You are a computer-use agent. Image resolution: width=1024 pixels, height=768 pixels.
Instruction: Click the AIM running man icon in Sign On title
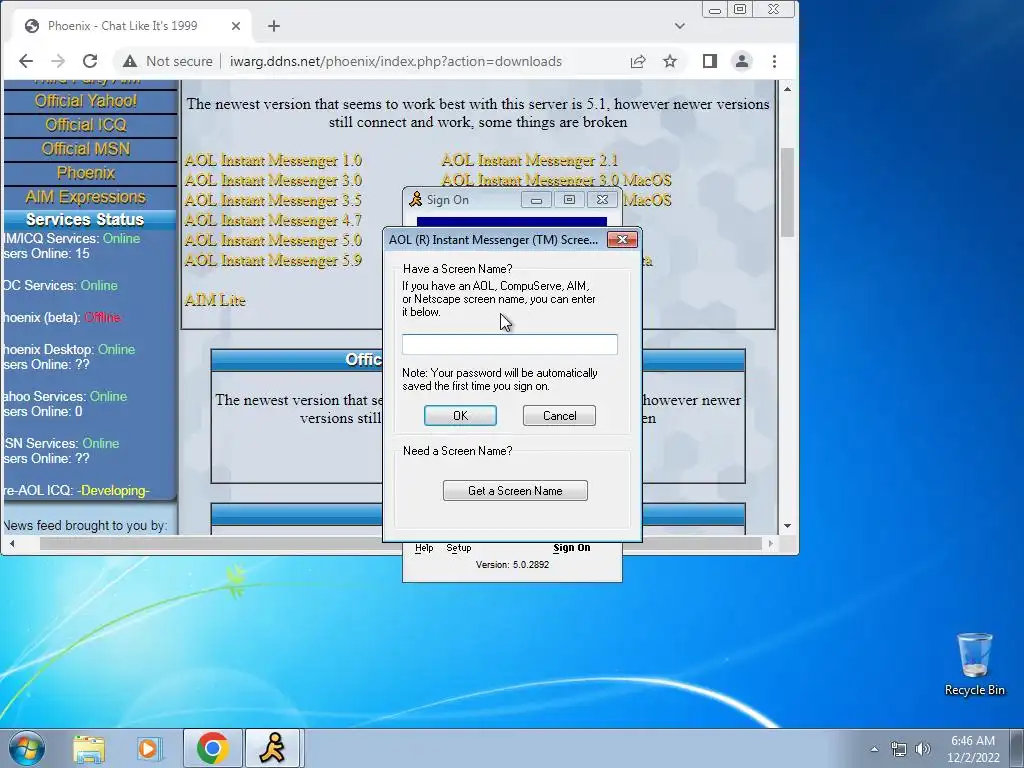pyautogui.click(x=415, y=199)
